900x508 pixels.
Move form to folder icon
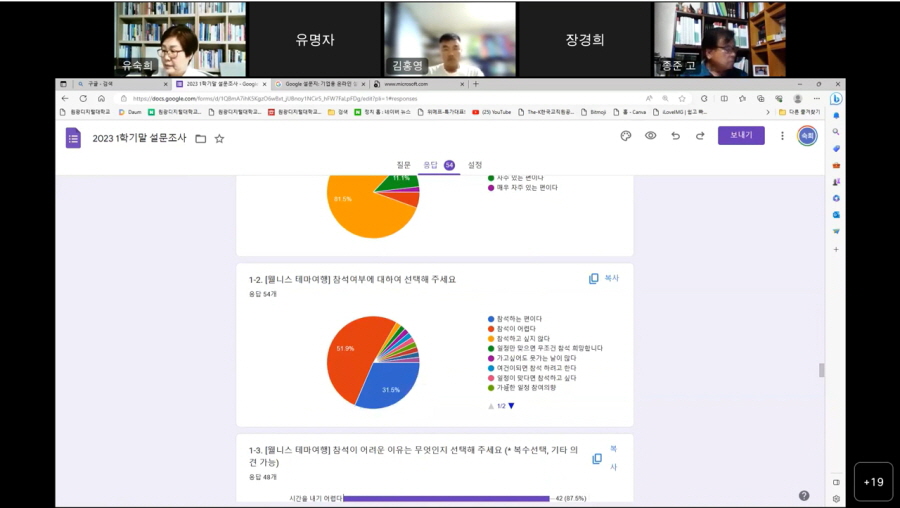[x=200, y=139]
